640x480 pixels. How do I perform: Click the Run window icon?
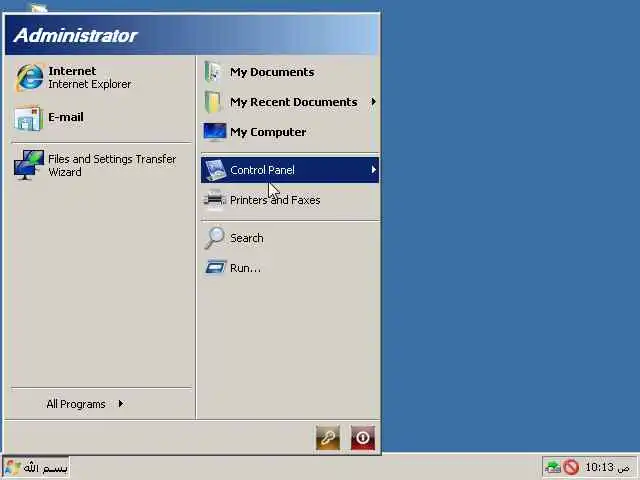pos(215,268)
